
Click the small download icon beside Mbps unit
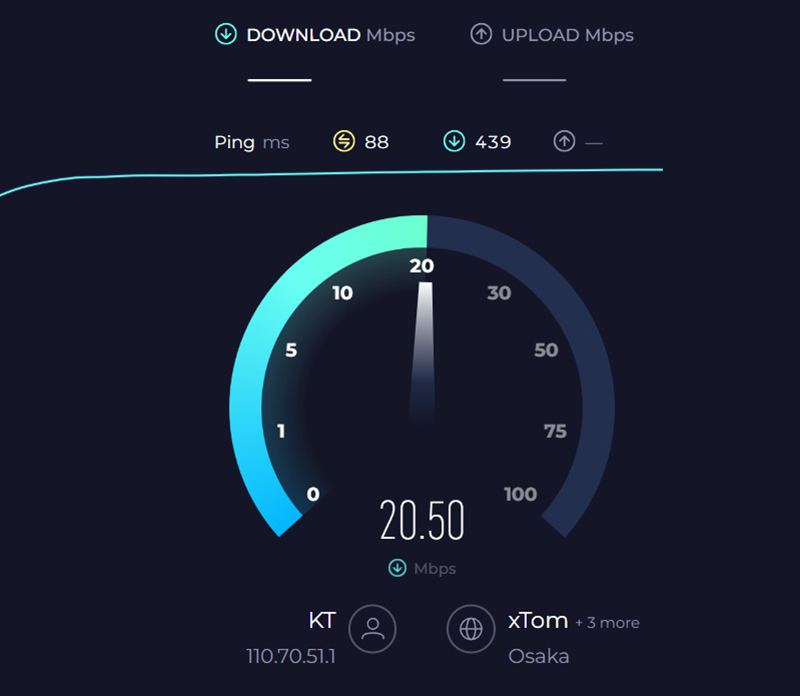tap(397, 567)
